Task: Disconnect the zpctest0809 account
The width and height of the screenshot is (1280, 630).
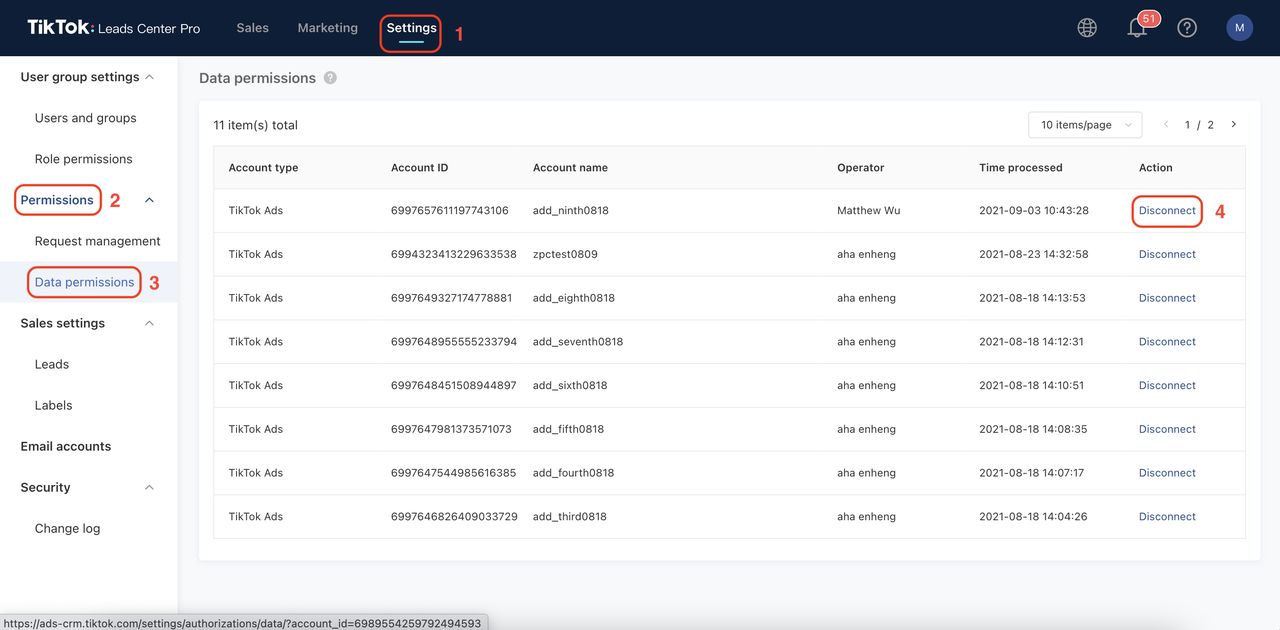Action: [x=1166, y=253]
